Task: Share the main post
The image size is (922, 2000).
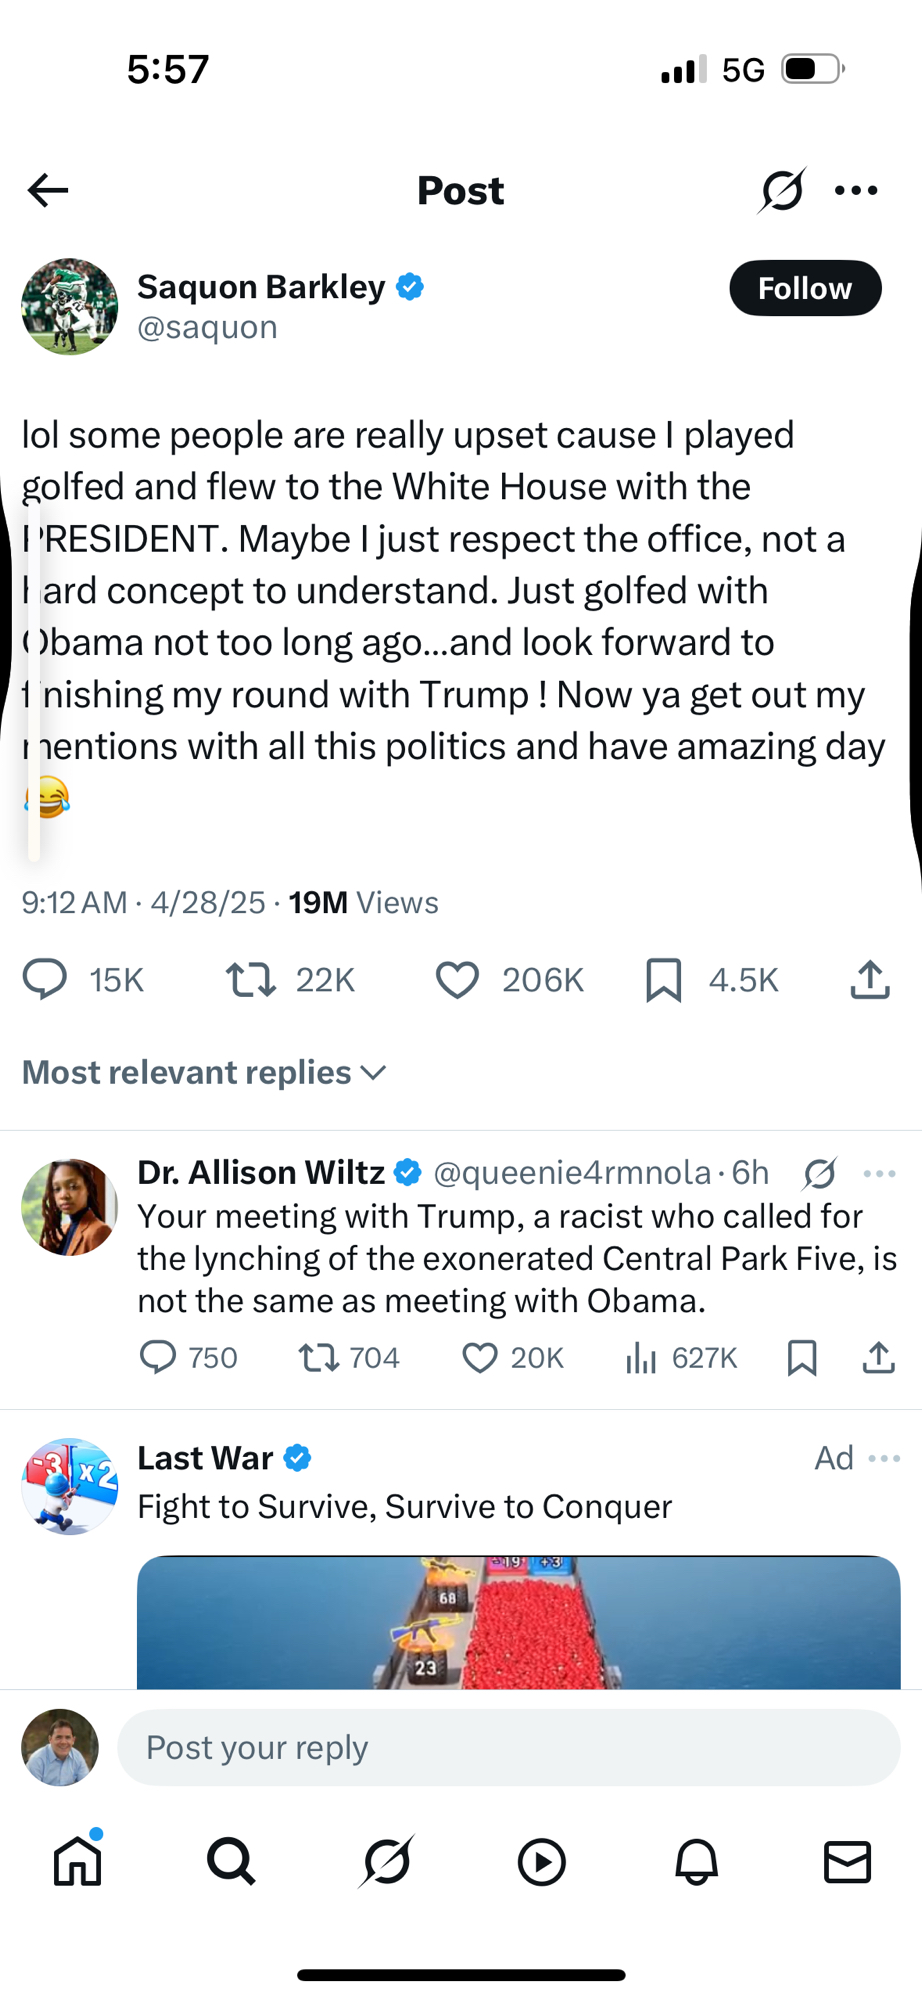Action: click(870, 979)
